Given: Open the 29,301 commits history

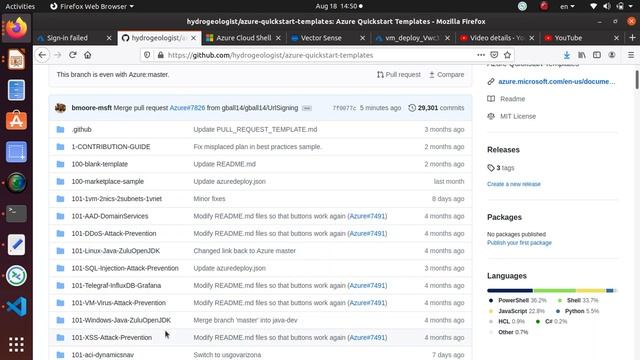Looking at the screenshot, I should [436, 108].
